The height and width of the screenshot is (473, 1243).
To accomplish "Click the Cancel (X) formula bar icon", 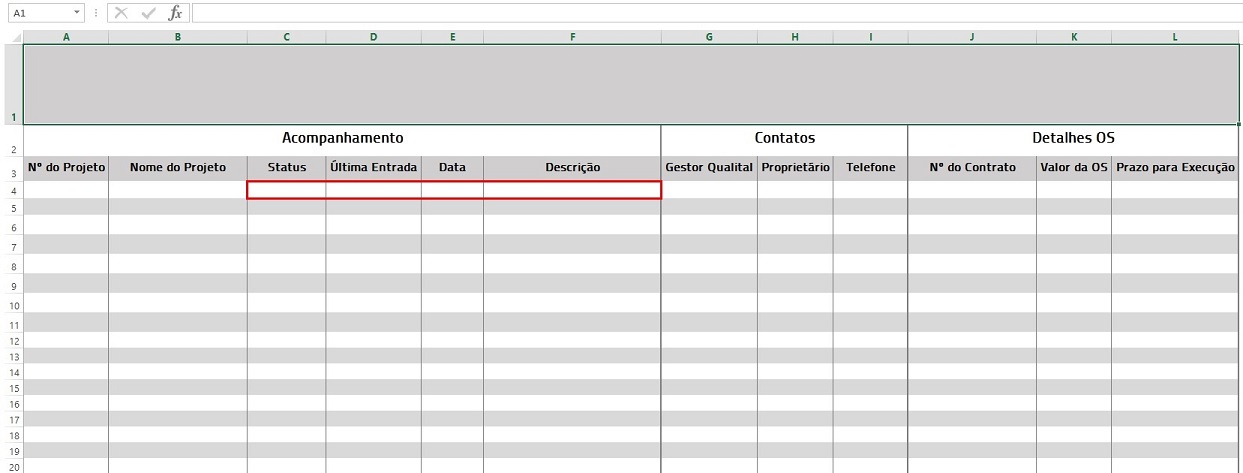I will tap(122, 13).
